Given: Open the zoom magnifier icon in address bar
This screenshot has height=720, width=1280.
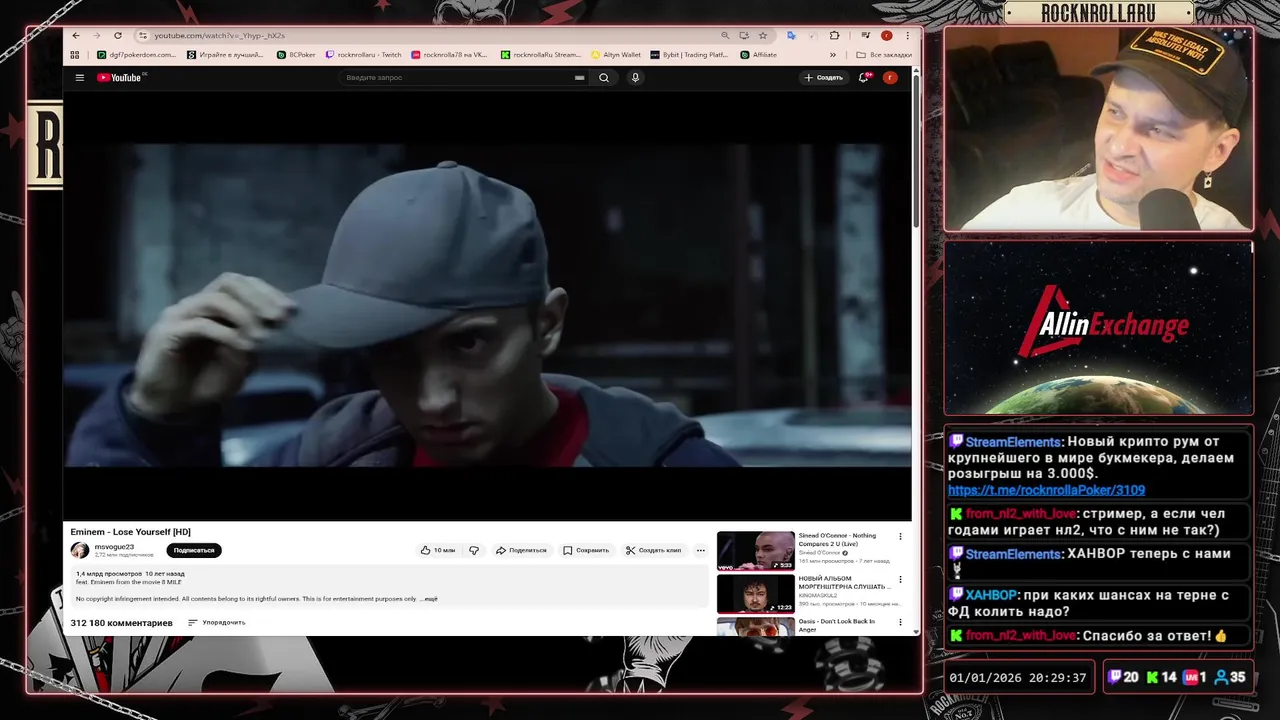Looking at the screenshot, I should pyautogui.click(x=725, y=35).
